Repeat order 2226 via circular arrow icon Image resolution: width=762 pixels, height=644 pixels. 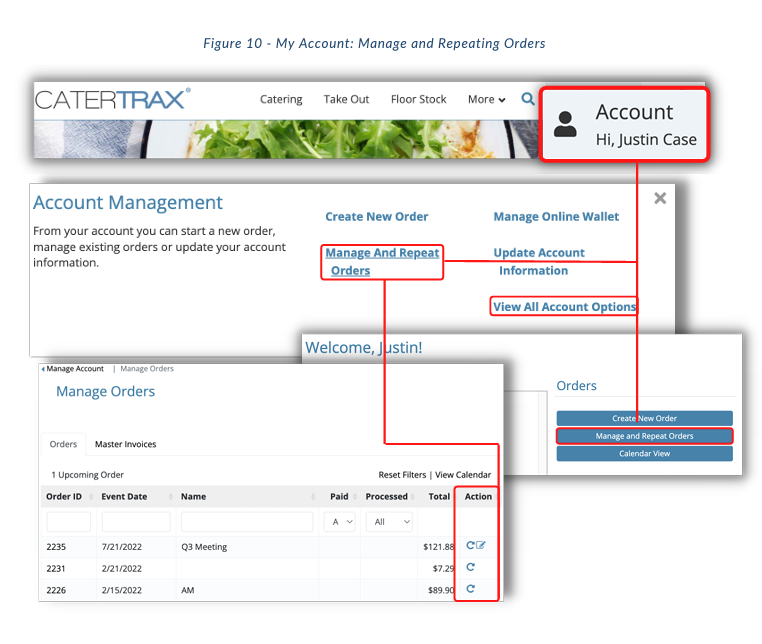470,589
